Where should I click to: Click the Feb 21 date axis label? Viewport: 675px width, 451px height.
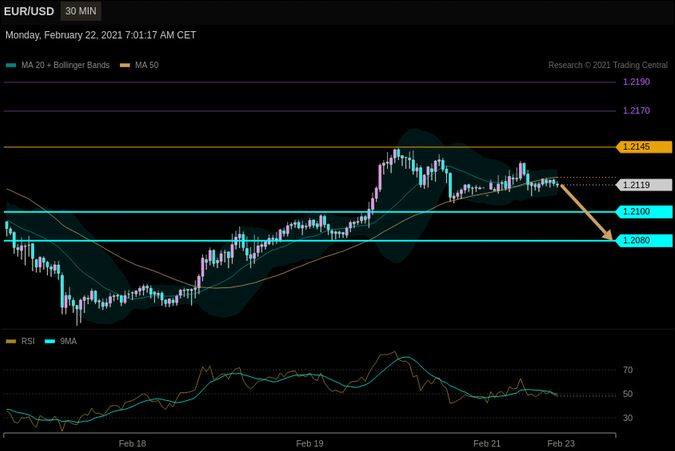(x=487, y=444)
